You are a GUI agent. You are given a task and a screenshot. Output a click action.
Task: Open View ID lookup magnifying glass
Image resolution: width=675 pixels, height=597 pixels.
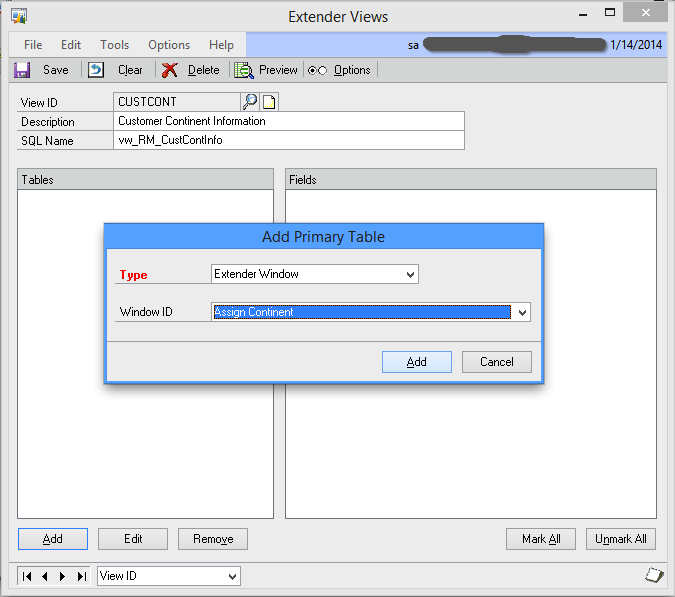point(250,101)
